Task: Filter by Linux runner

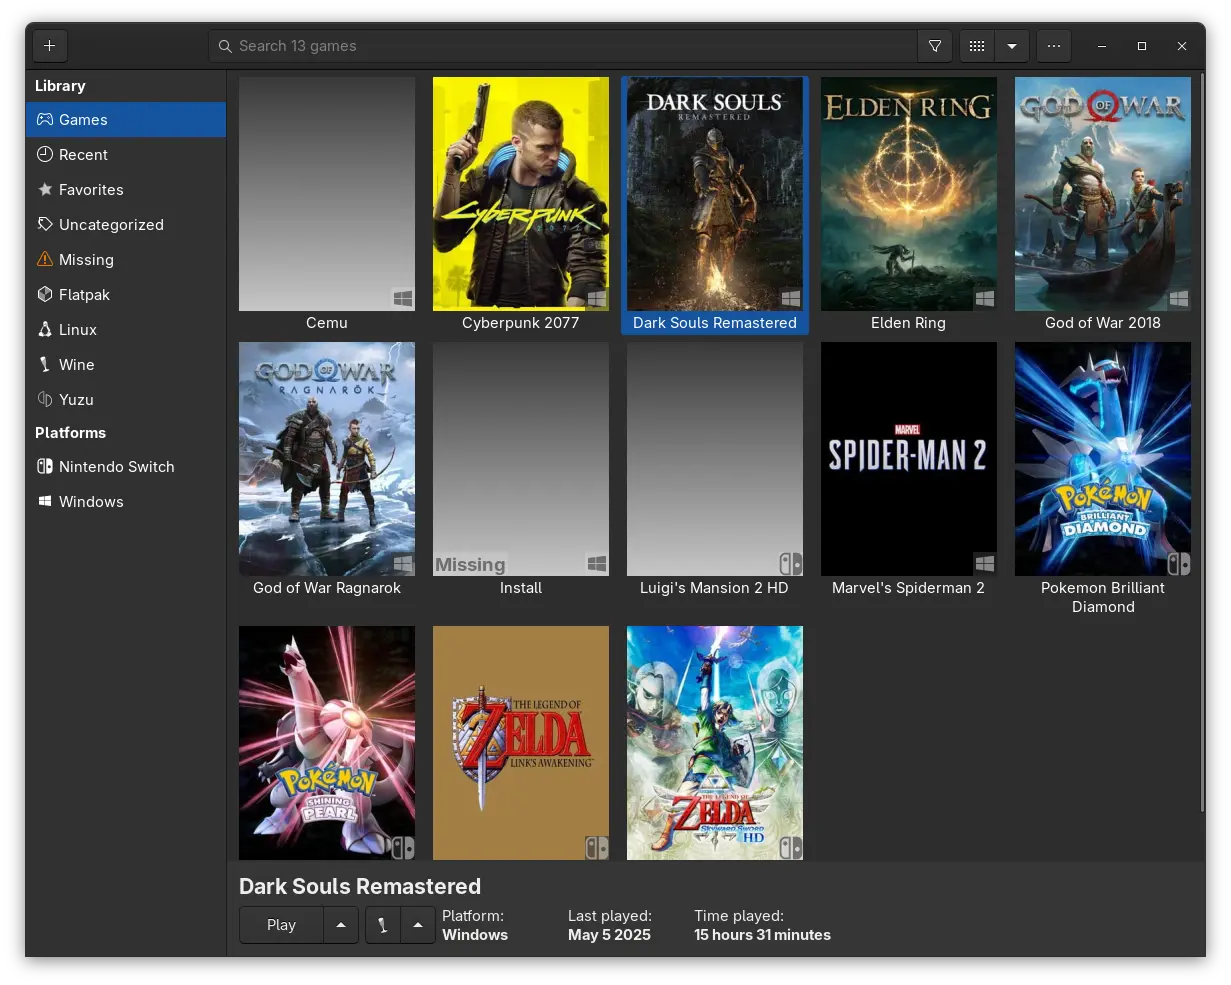Action: pos(126,330)
